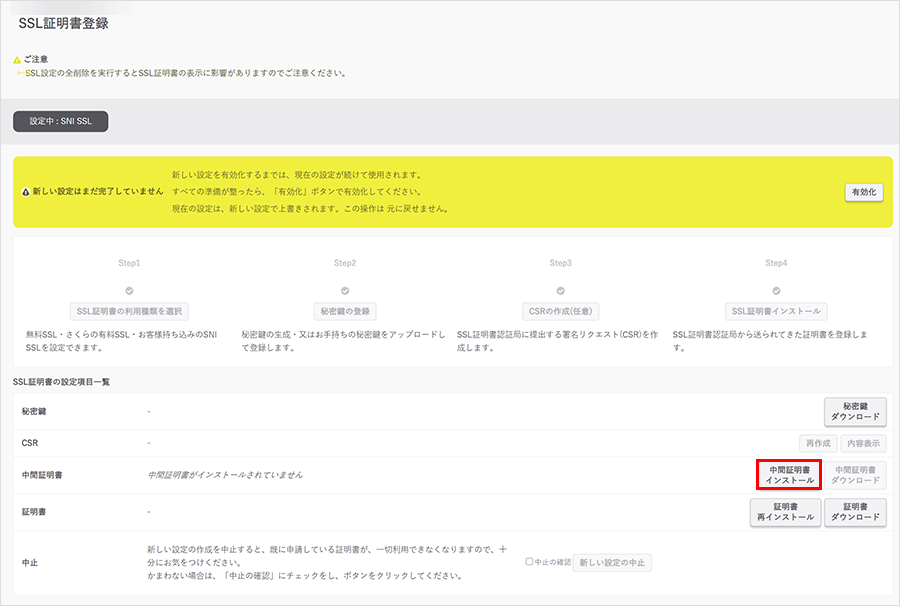Click 中間証明書ダウンロード button
900x606 pixels.
[x=855, y=475]
